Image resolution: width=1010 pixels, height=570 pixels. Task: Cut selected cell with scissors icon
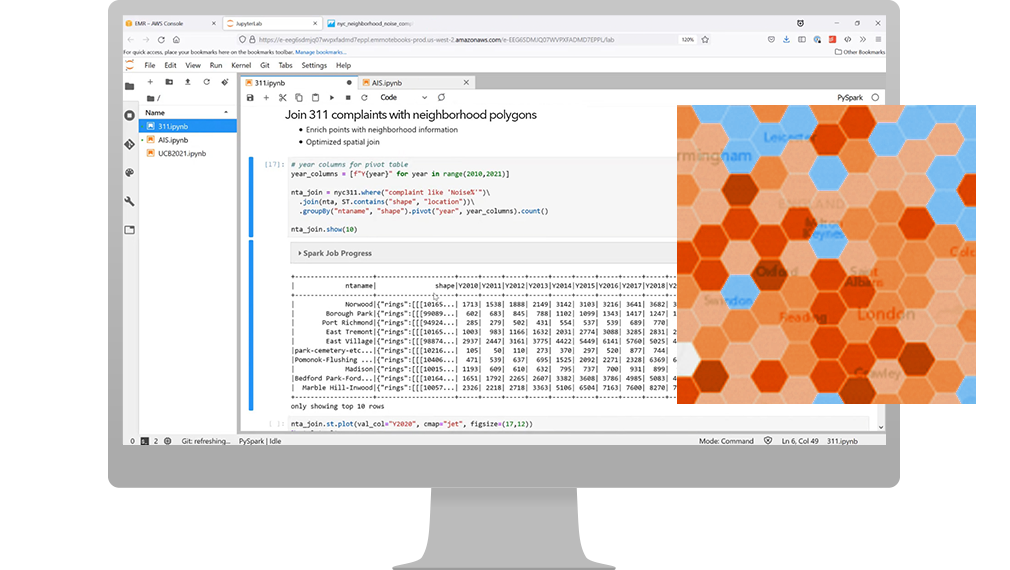pos(283,98)
